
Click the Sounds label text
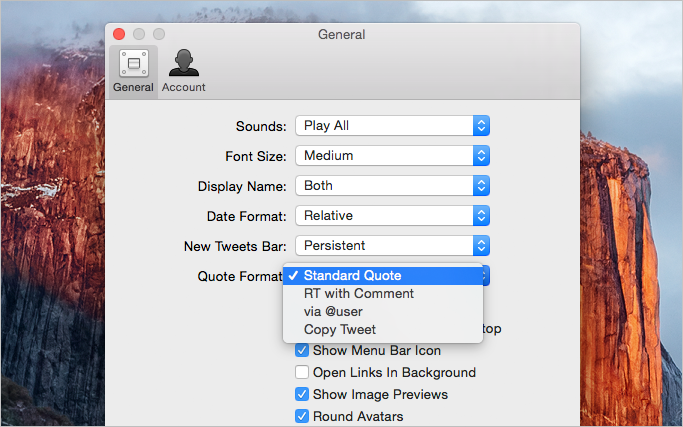coord(261,126)
